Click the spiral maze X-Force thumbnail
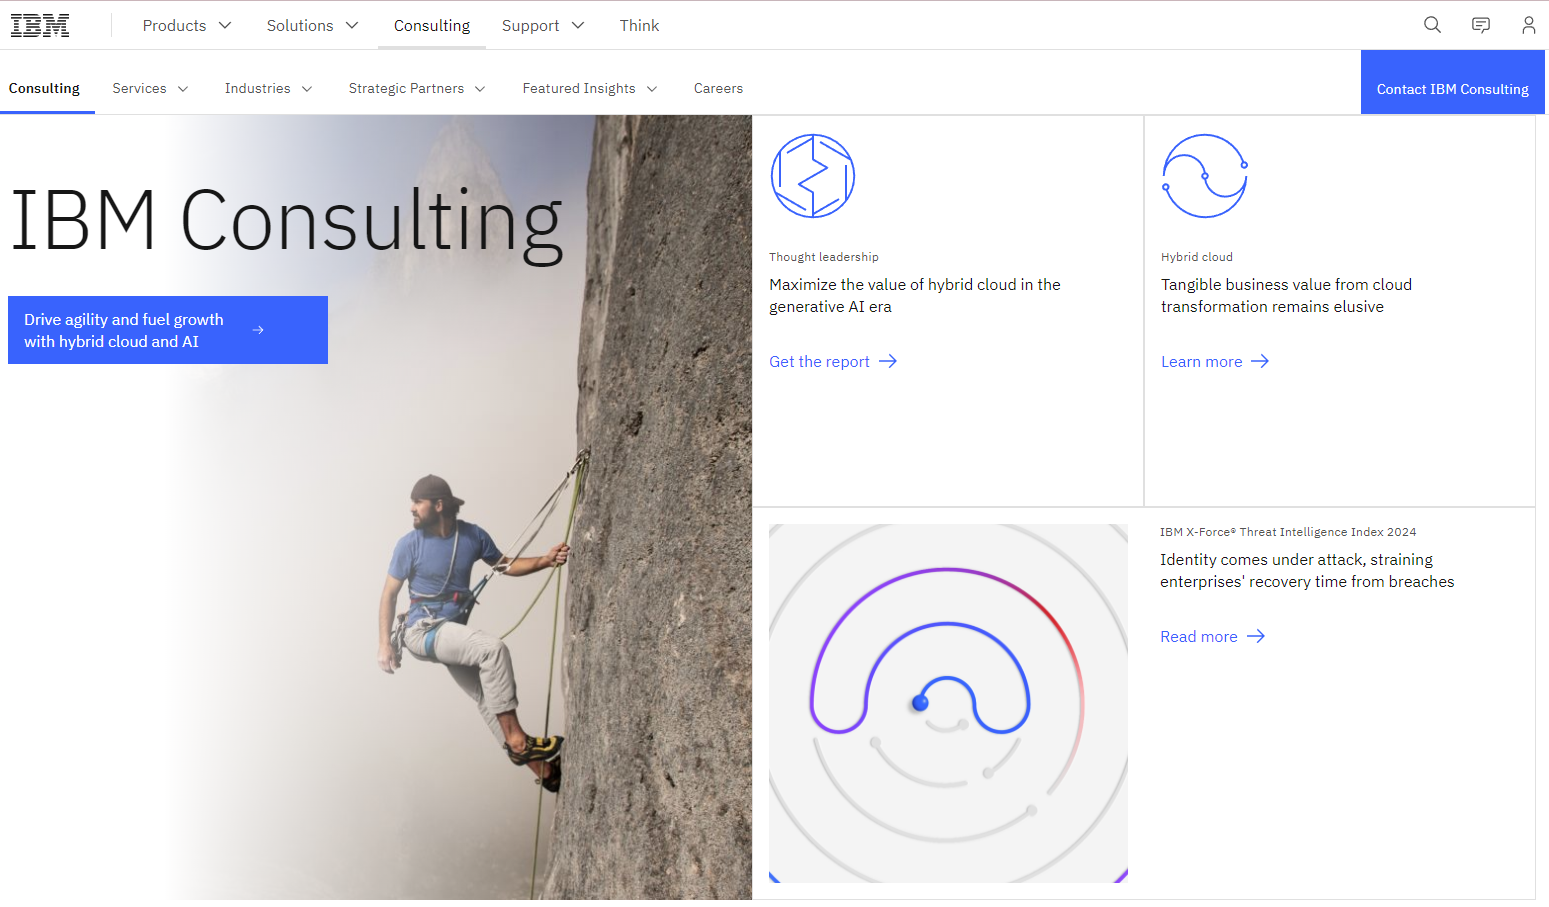The image size is (1549, 907). pos(948,703)
